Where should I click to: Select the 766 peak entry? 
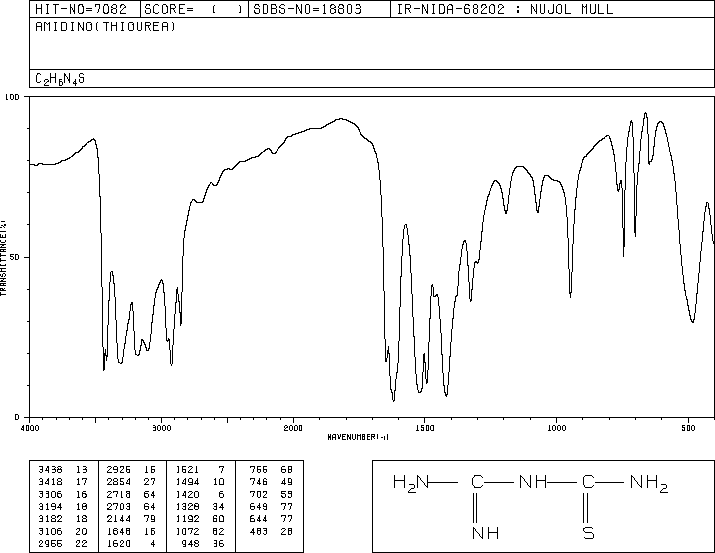(x=271, y=469)
